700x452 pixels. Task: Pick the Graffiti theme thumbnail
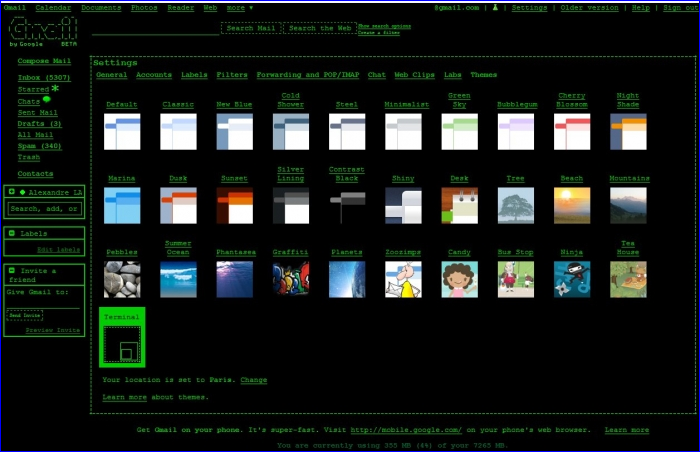[291, 280]
